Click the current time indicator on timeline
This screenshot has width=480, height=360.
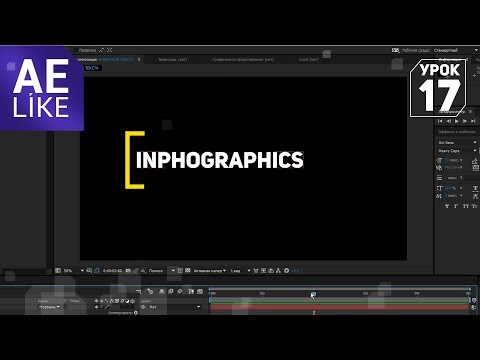coord(313,294)
